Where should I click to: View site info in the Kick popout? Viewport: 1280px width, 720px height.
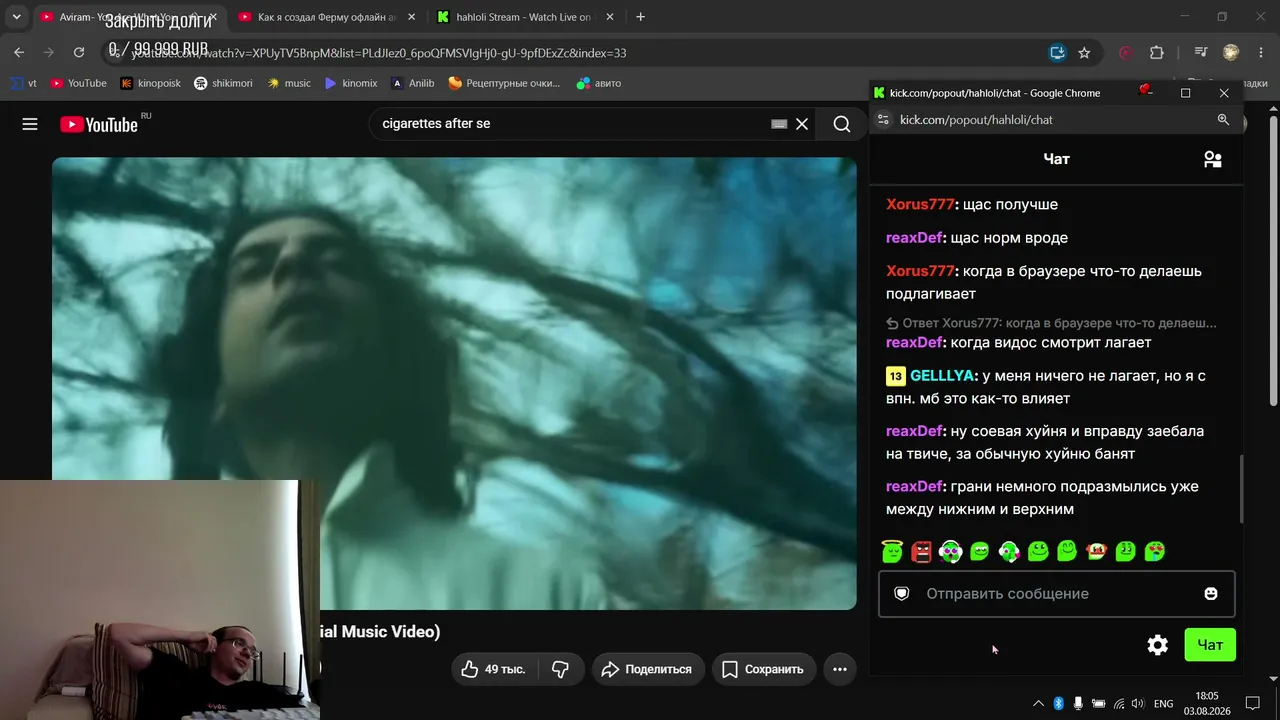point(882,120)
